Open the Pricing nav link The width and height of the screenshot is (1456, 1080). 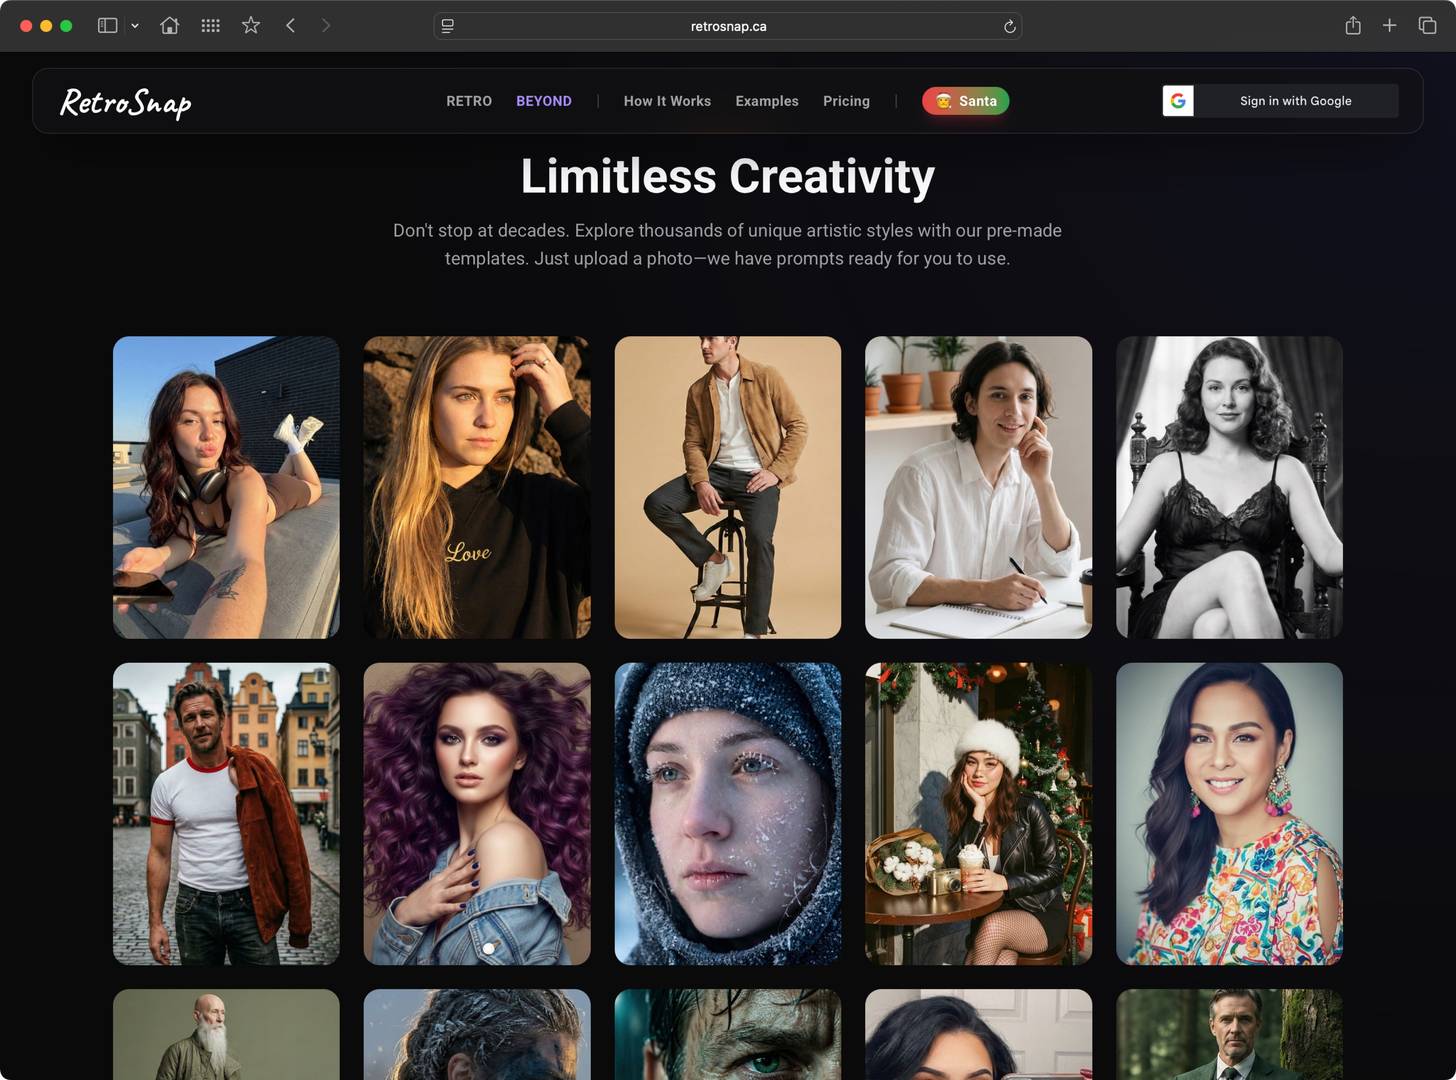point(846,101)
